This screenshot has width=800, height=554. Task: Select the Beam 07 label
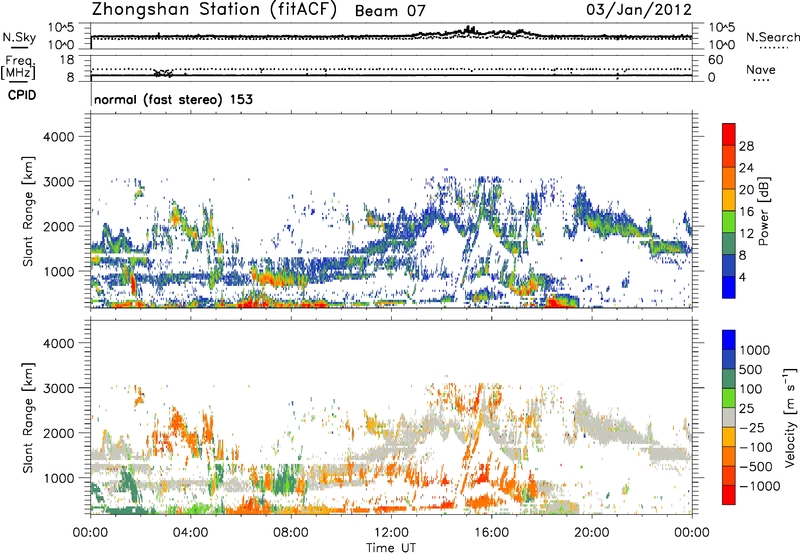[x=390, y=11]
